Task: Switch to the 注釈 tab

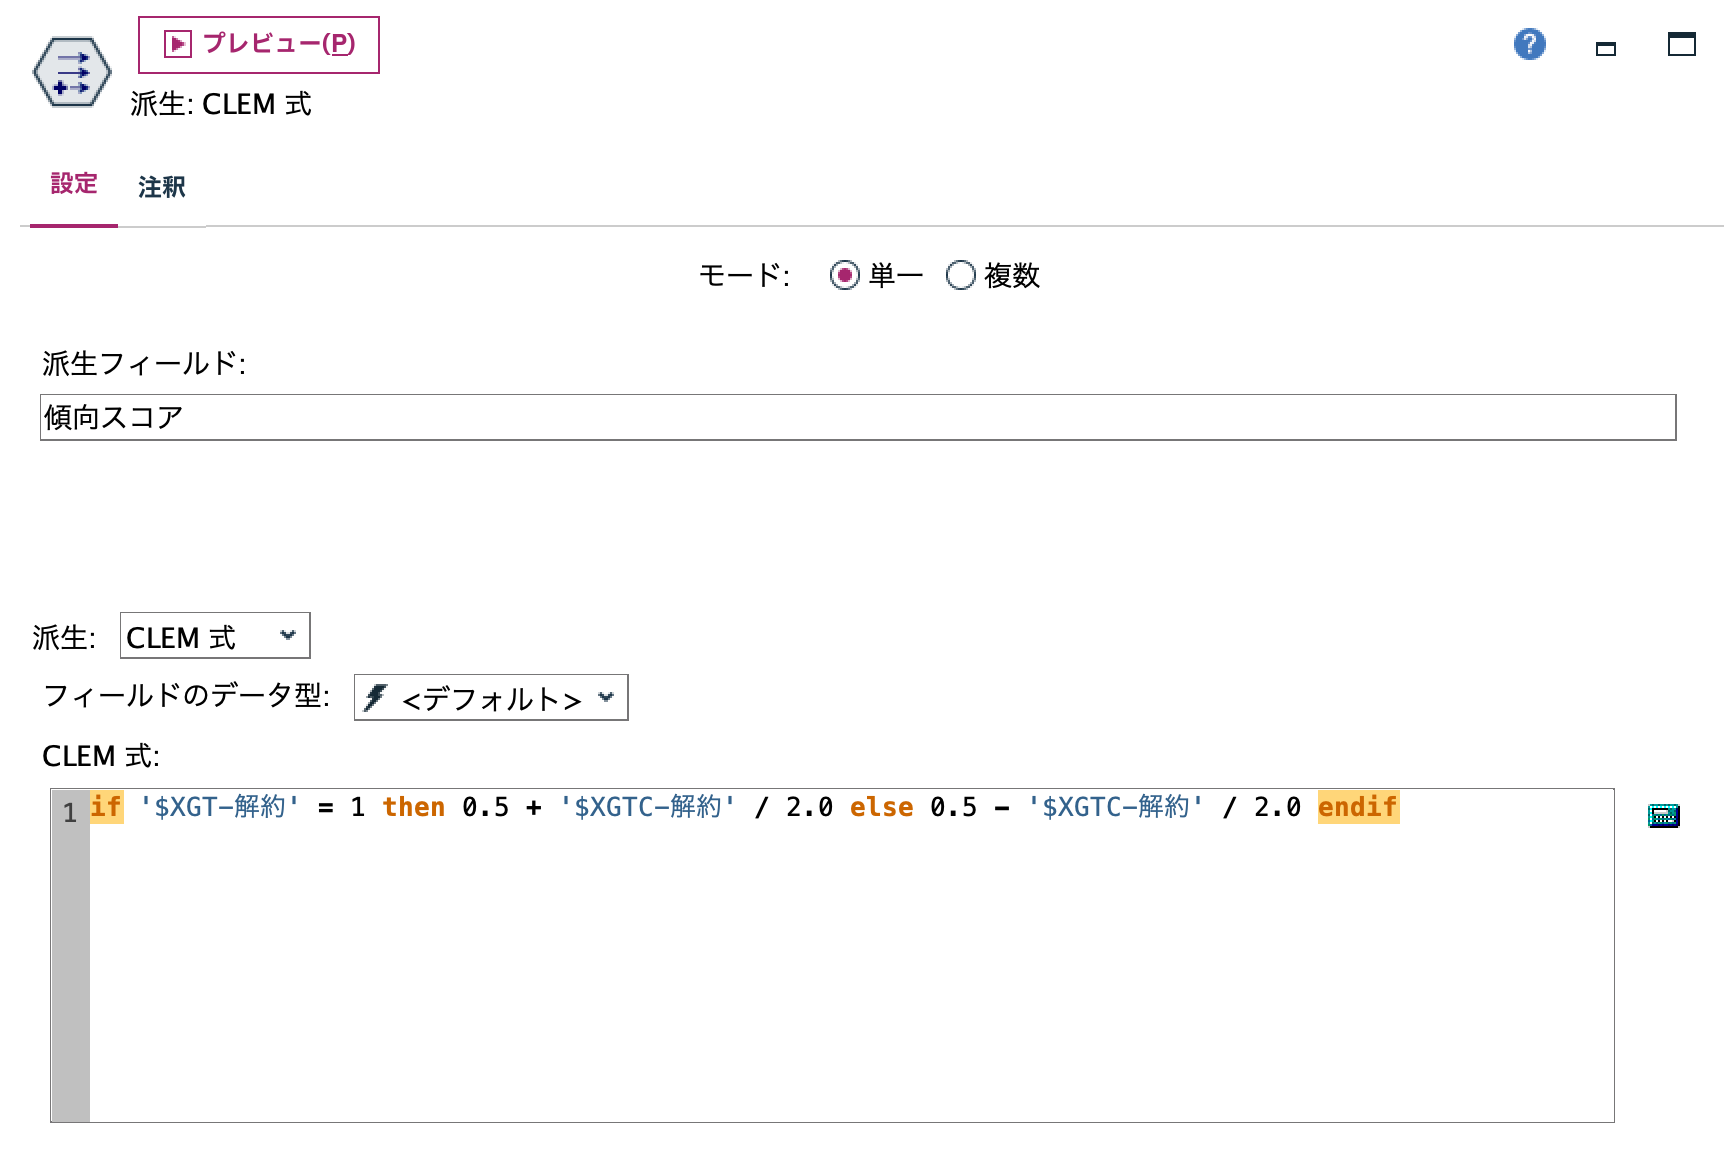Action: click(x=161, y=187)
